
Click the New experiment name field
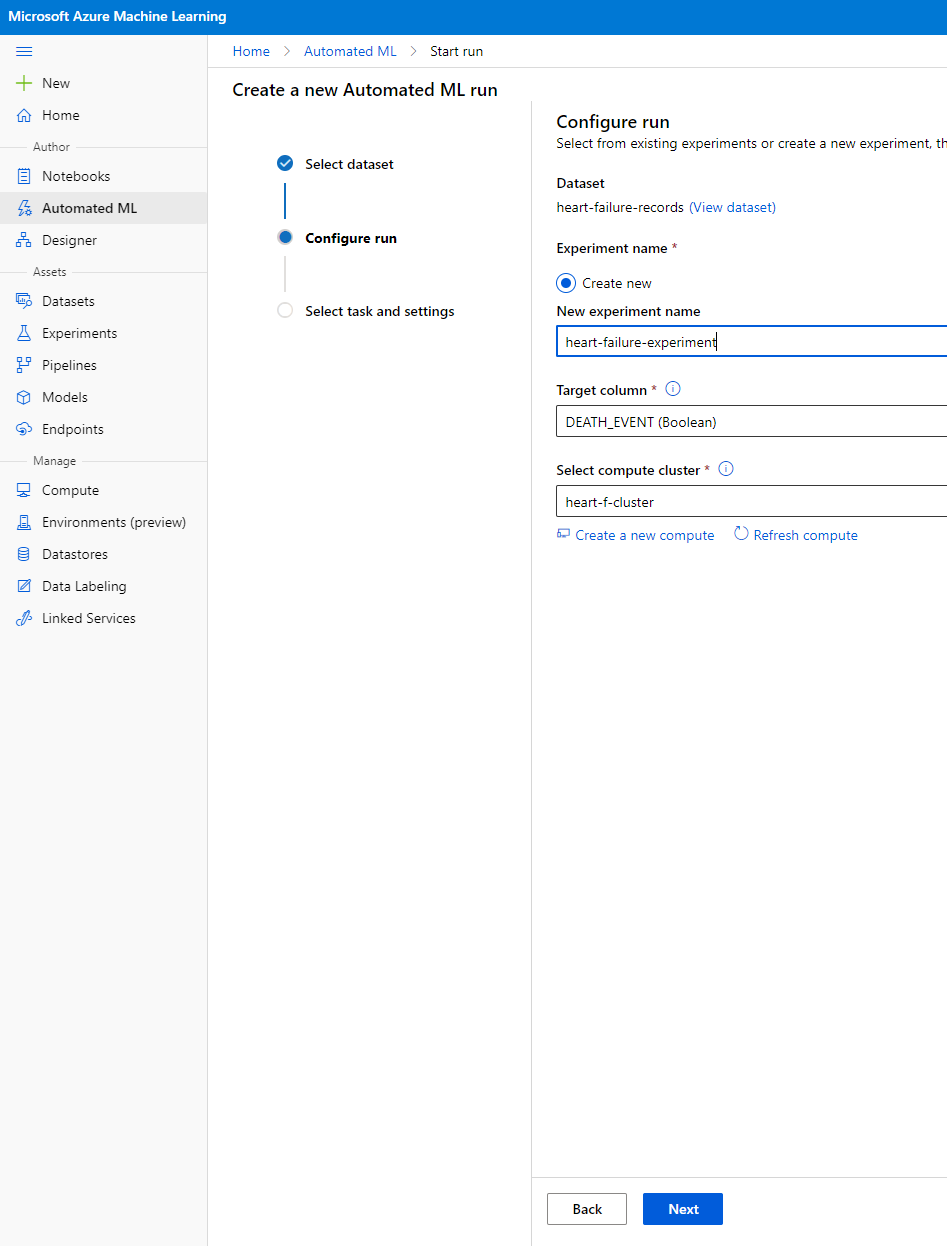click(750, 342)
